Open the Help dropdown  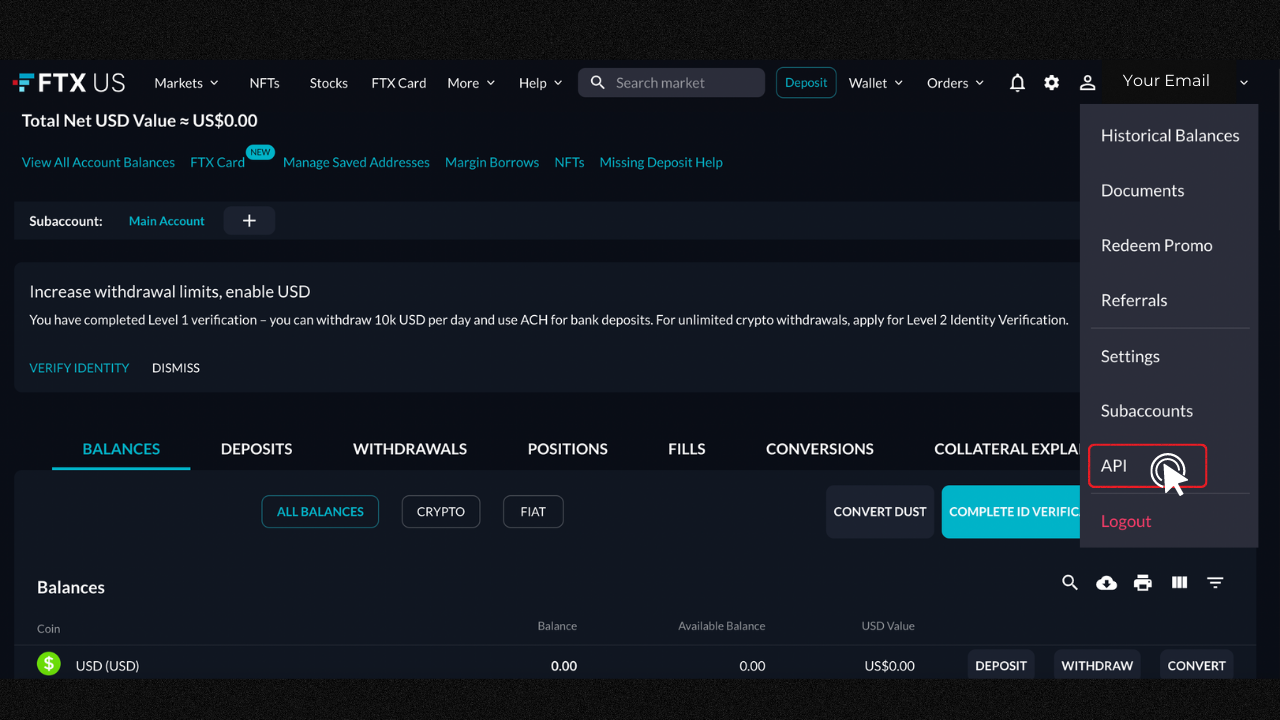point(541,83)
